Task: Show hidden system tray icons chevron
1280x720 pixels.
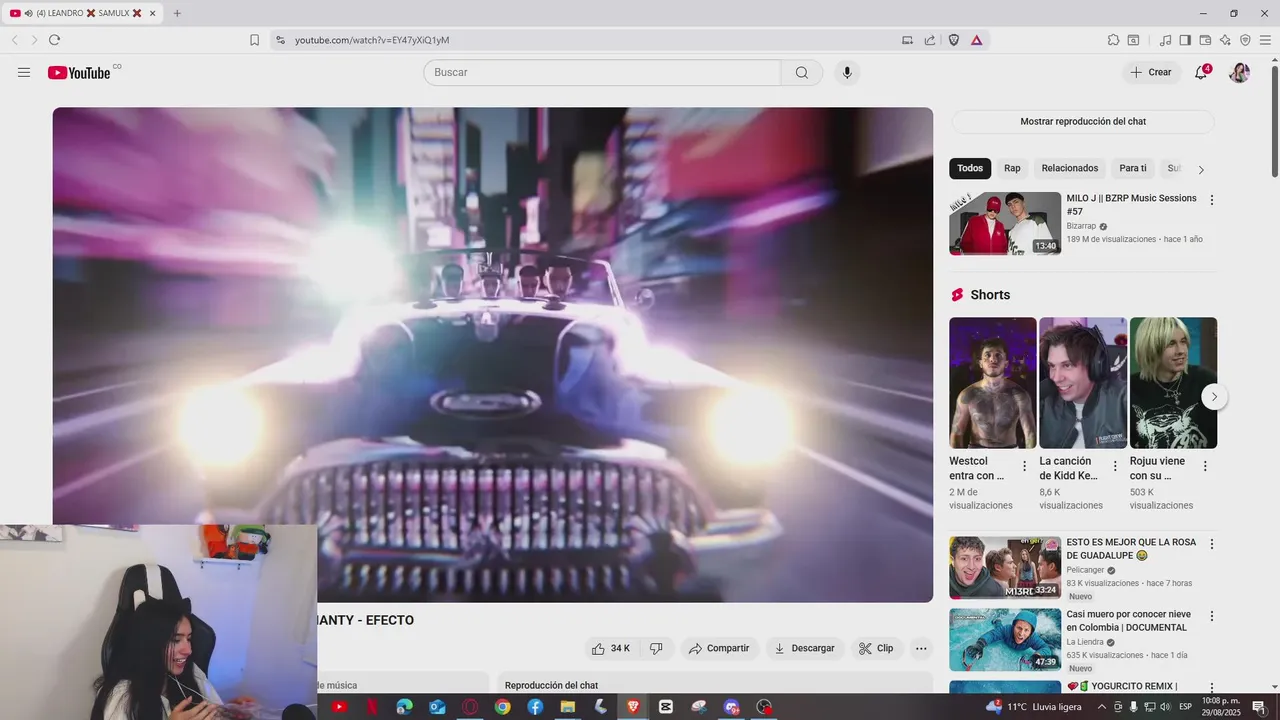Action: pos(1102,707)
